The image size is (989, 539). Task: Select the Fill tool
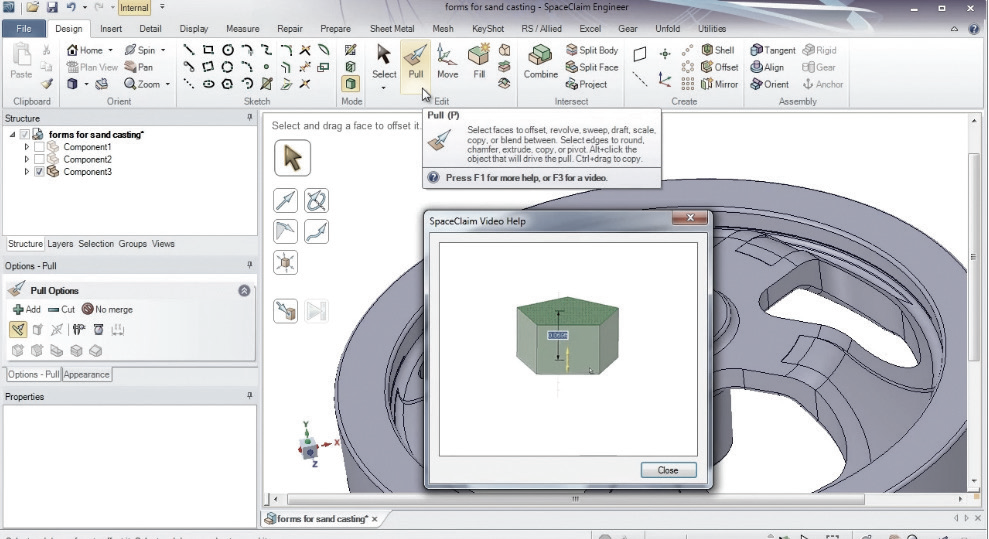pyautogui.click(x=479, y=62)
